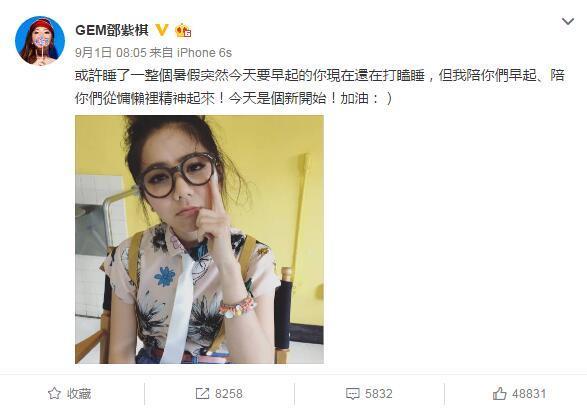Click the post text line ending 加油 :)
587x408 pixels.
pos(233,99)
